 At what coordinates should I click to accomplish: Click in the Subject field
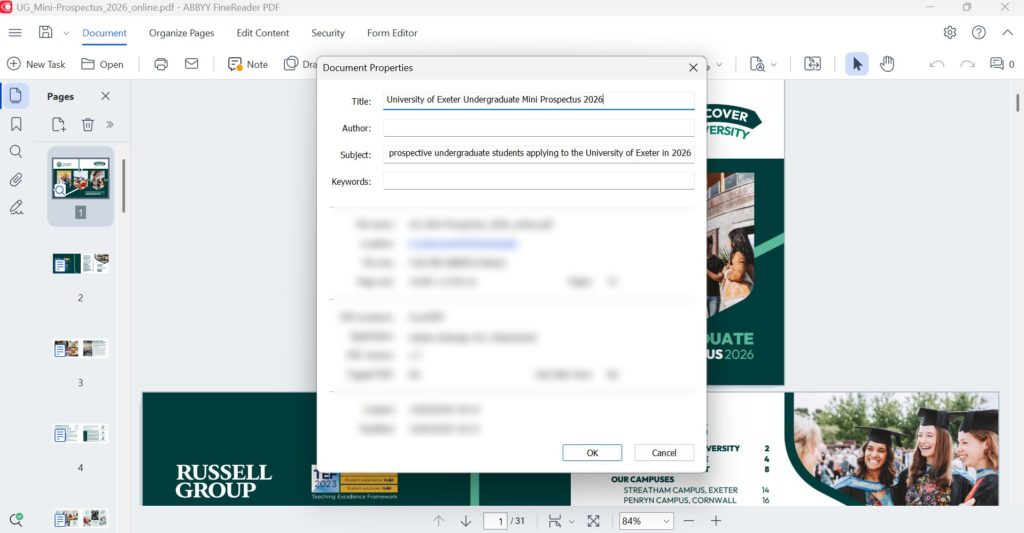coord(538,153)
